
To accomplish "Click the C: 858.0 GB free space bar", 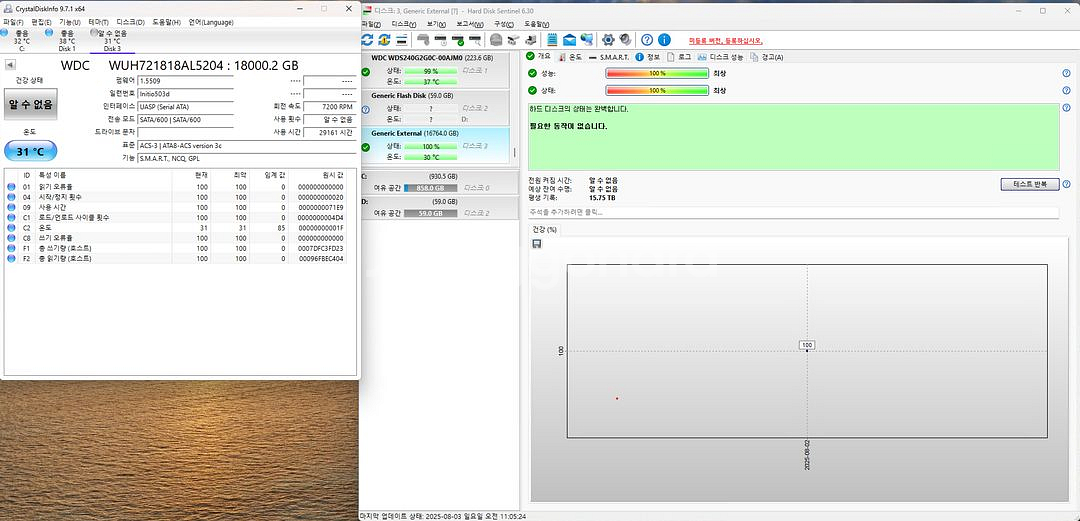I will coord(430,188).
